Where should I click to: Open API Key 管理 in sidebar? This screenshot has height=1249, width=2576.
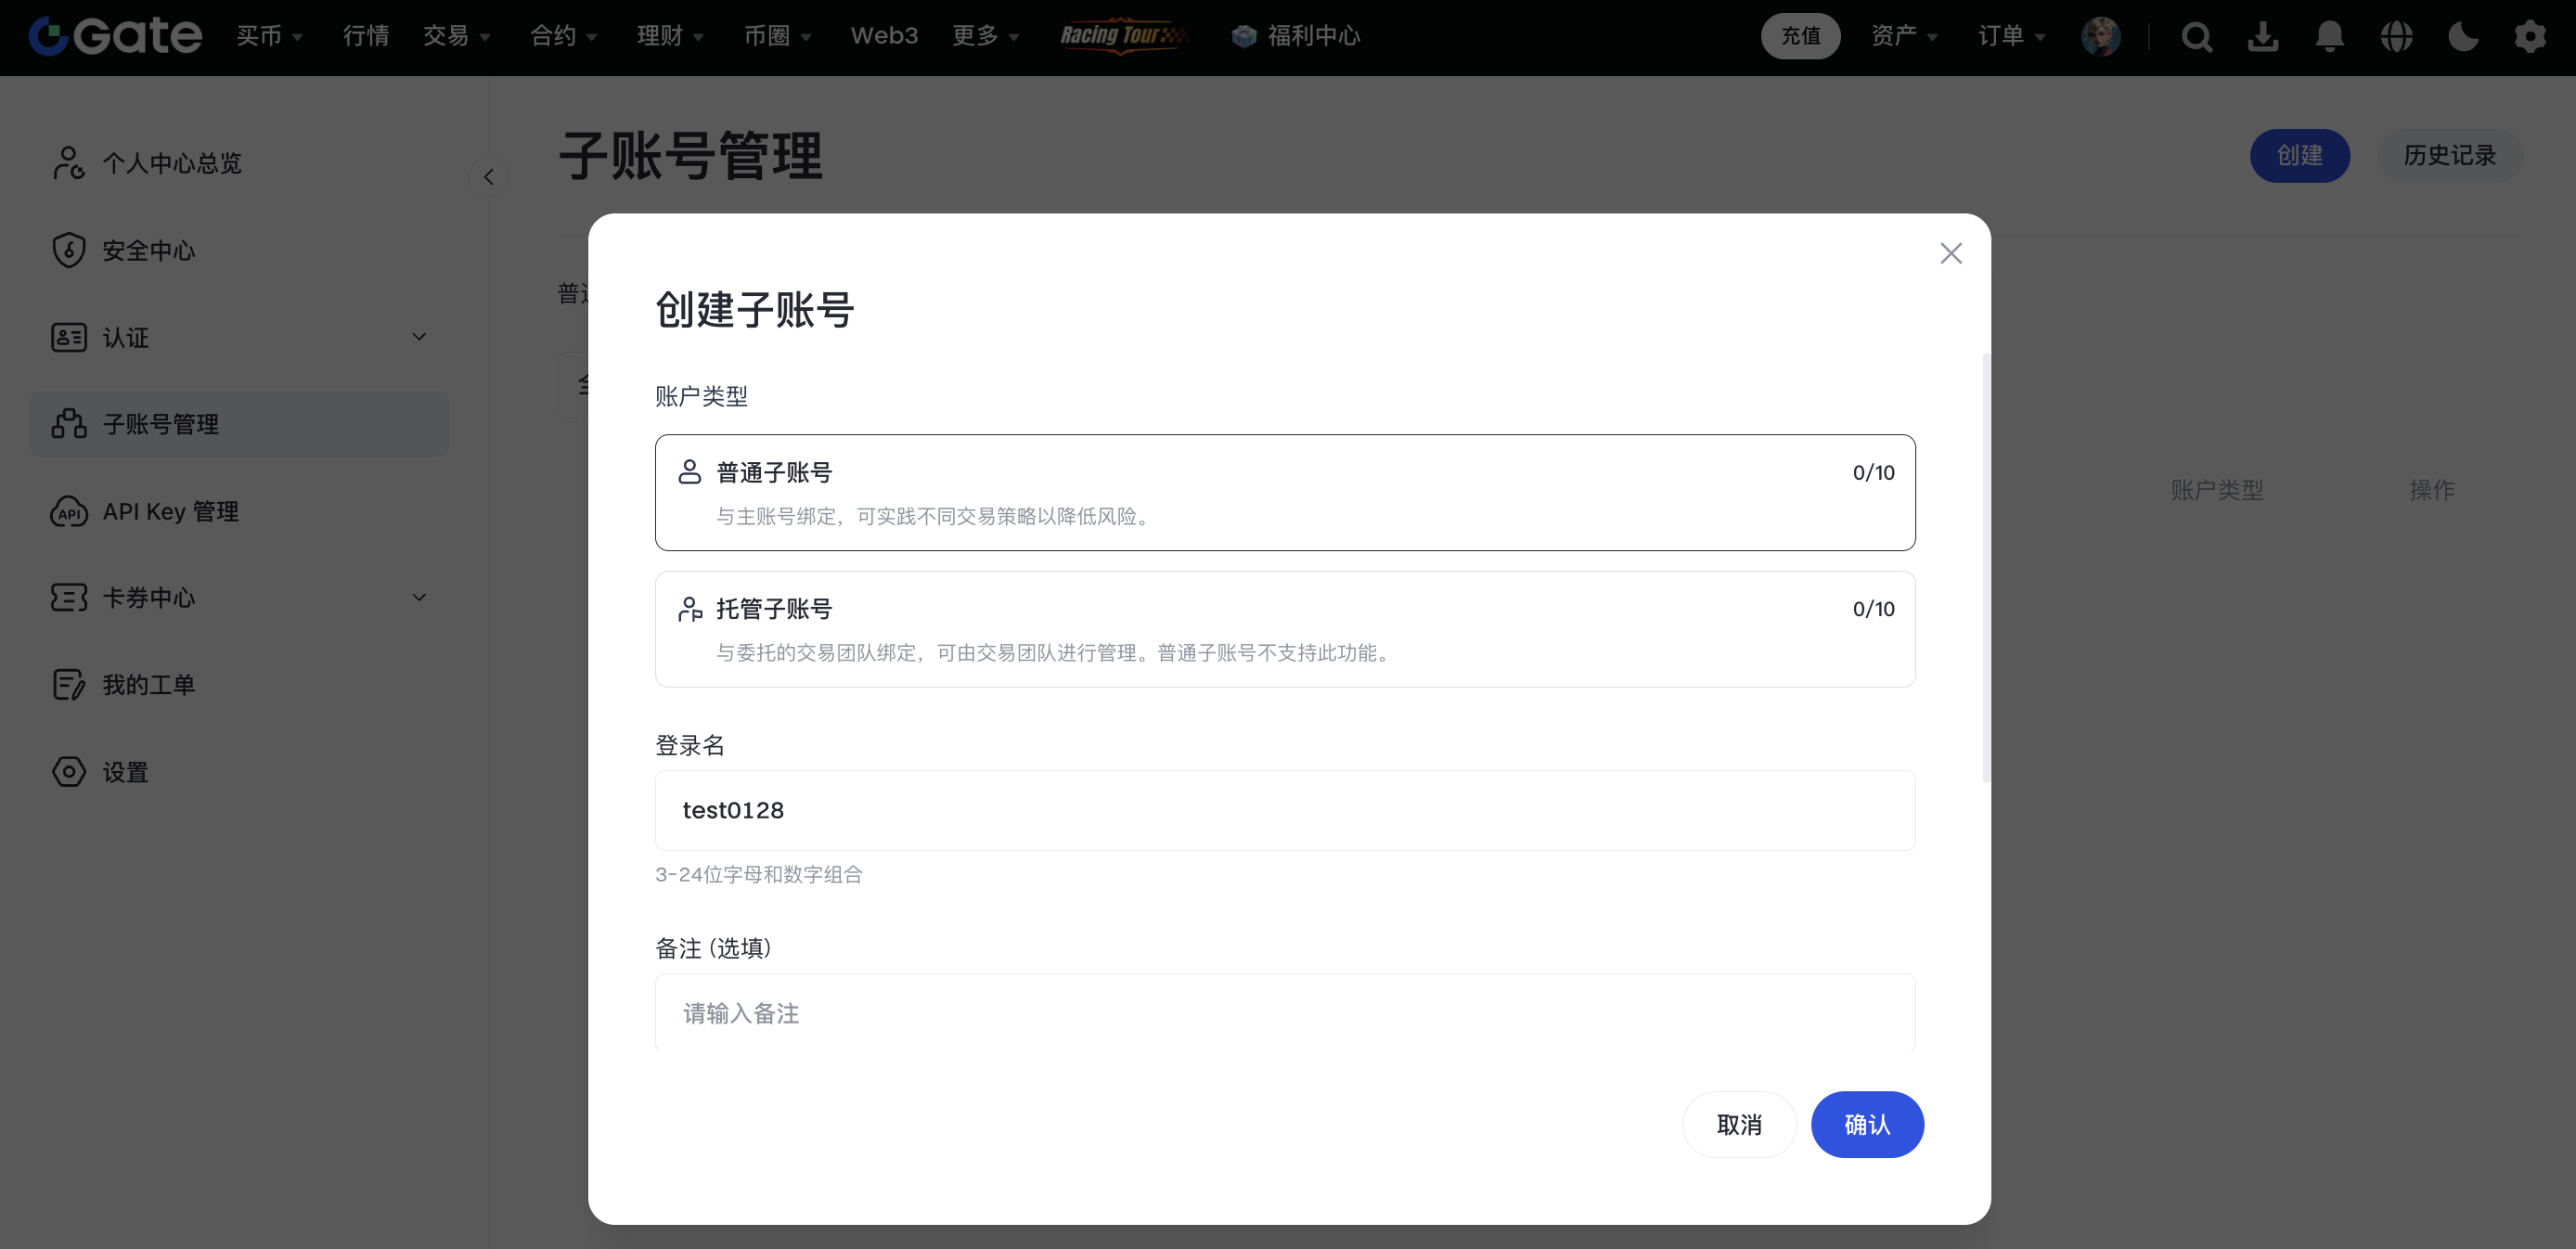click(170, 511)
